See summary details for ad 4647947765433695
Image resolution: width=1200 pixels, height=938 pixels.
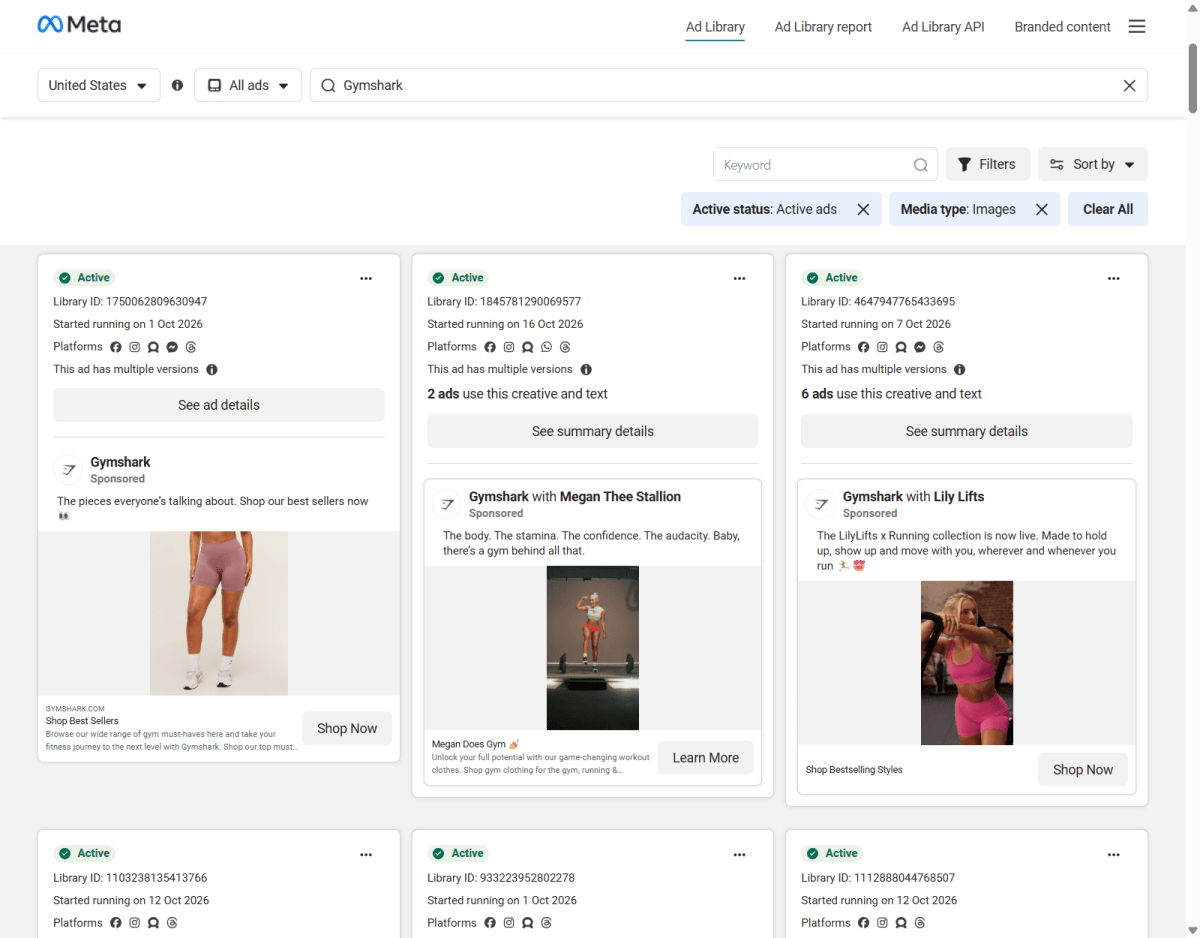[x=967, y=431]
